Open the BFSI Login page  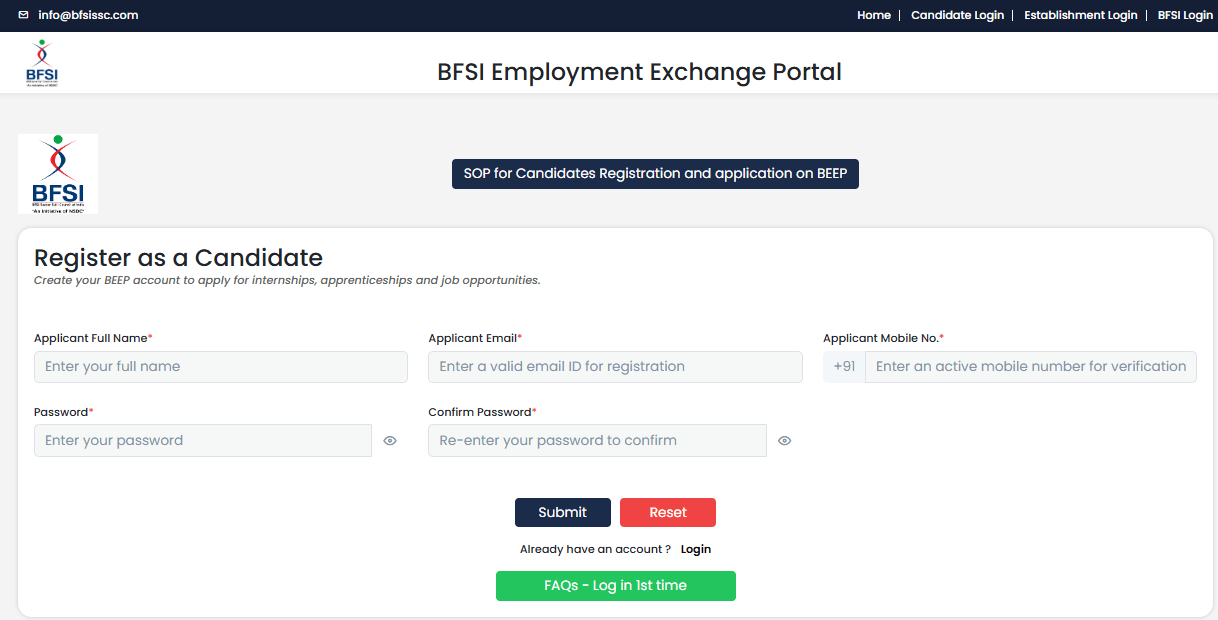coord(1184,15)
